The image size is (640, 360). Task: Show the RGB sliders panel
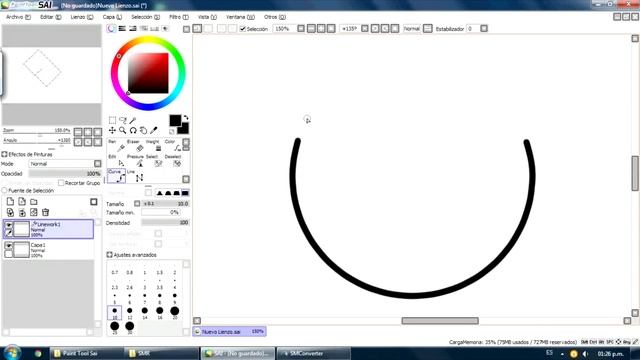[x=122, y=29]
